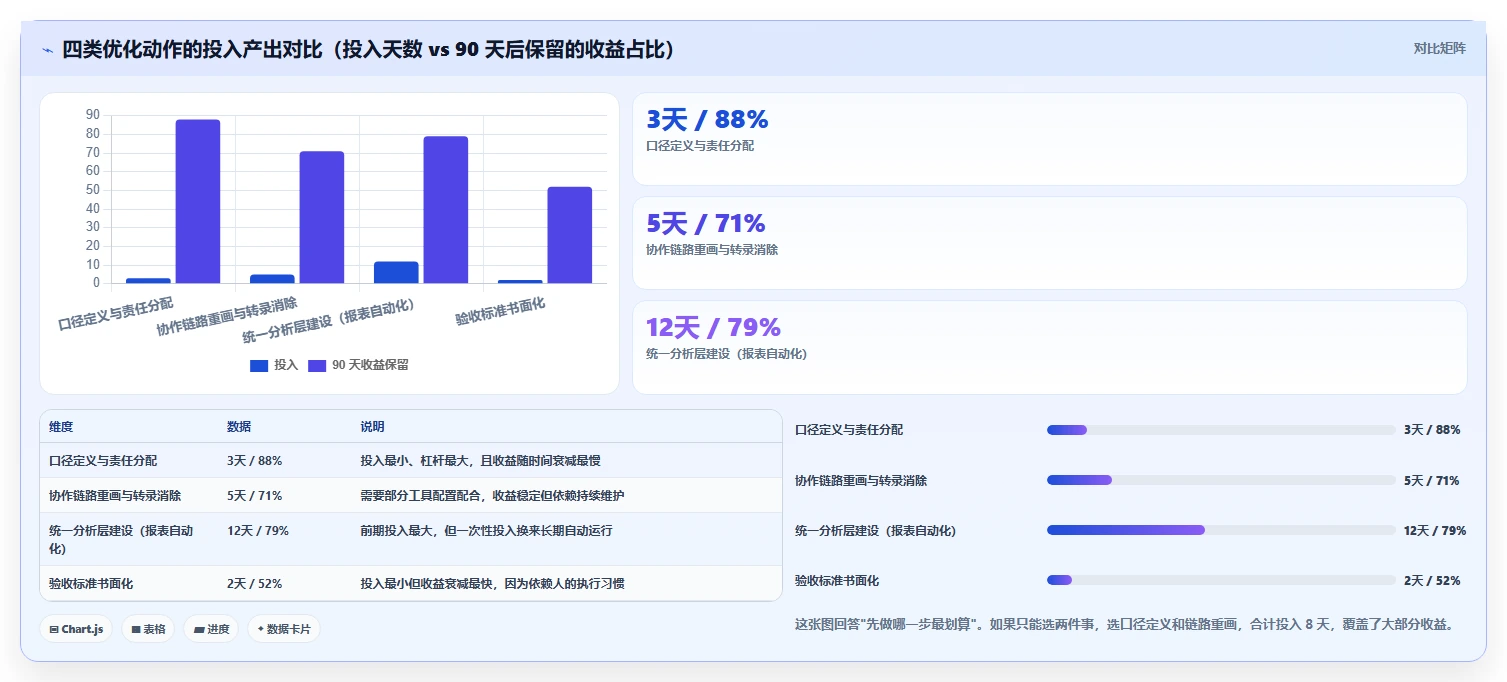
Task: Click the chart title heading 四类优化动作
Action: coord(368,49)
